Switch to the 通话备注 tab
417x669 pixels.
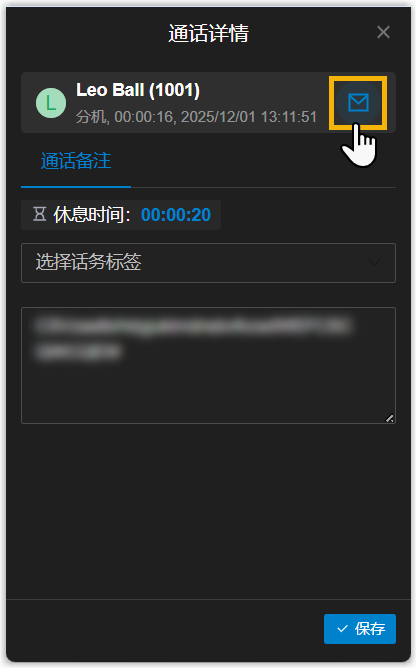coord(76,161)
